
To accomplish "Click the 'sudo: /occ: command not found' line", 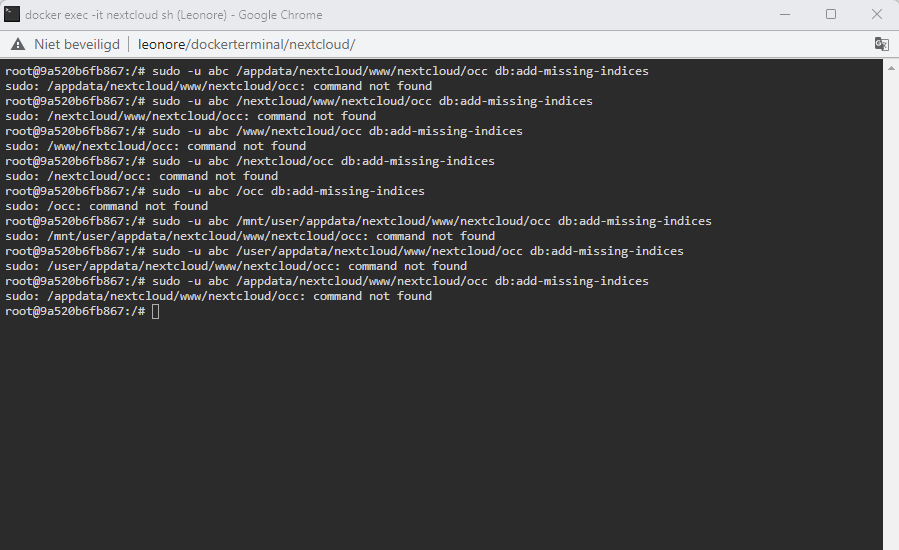I will [x=107, y=206].
